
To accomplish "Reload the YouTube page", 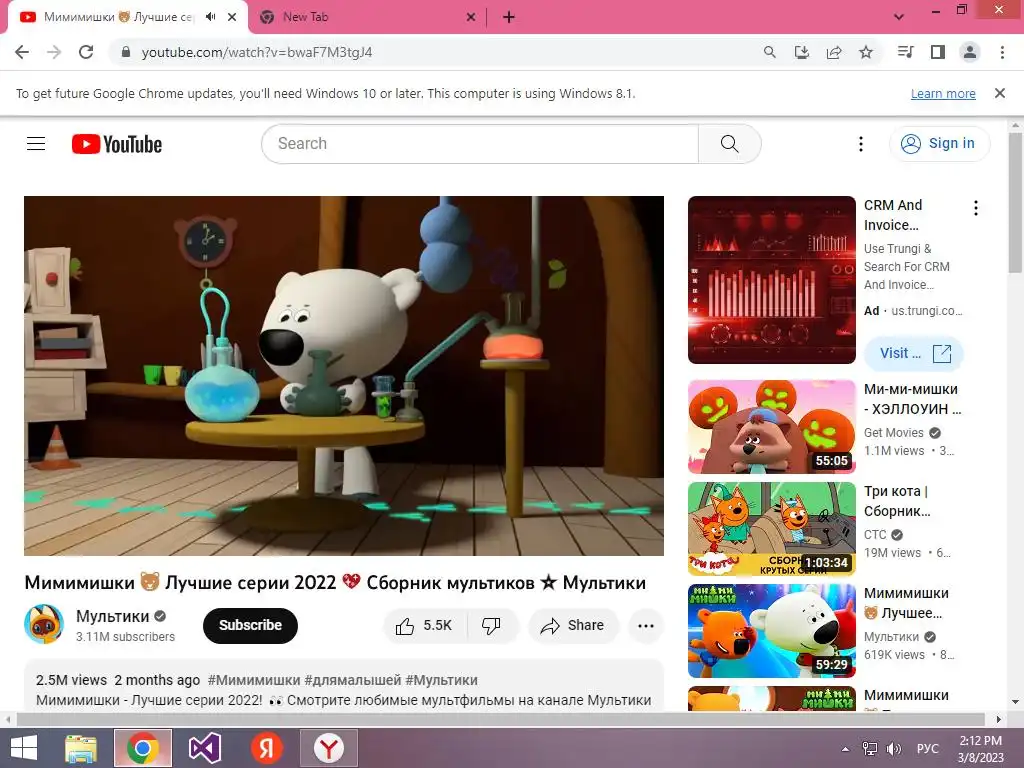I will pos(86,52).
